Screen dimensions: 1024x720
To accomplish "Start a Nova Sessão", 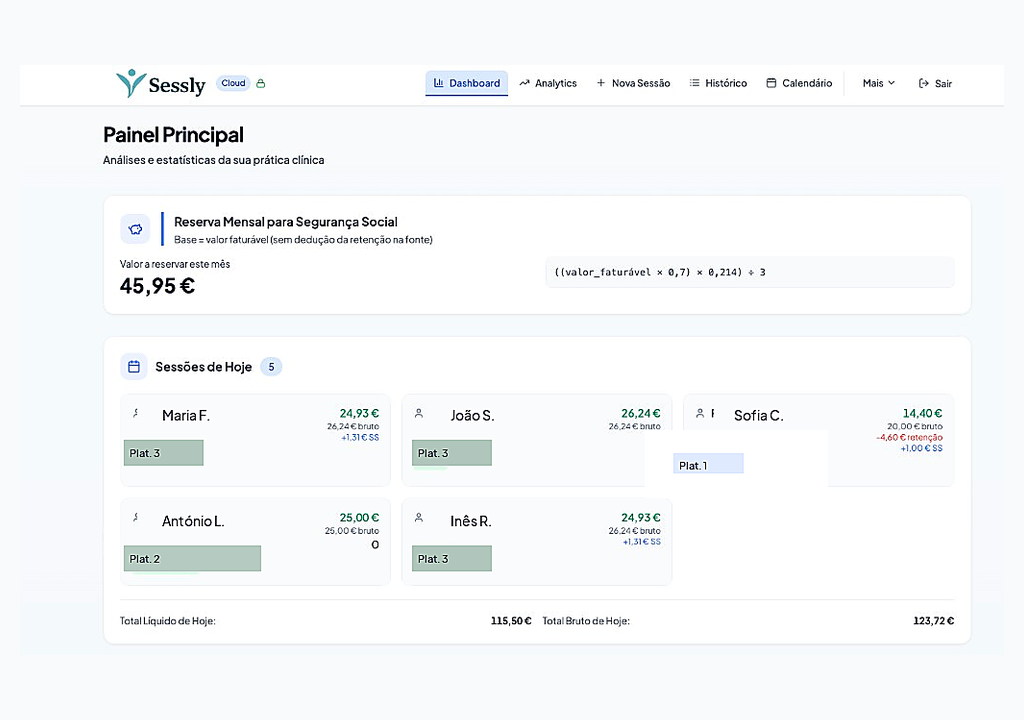I will point(633,83).
